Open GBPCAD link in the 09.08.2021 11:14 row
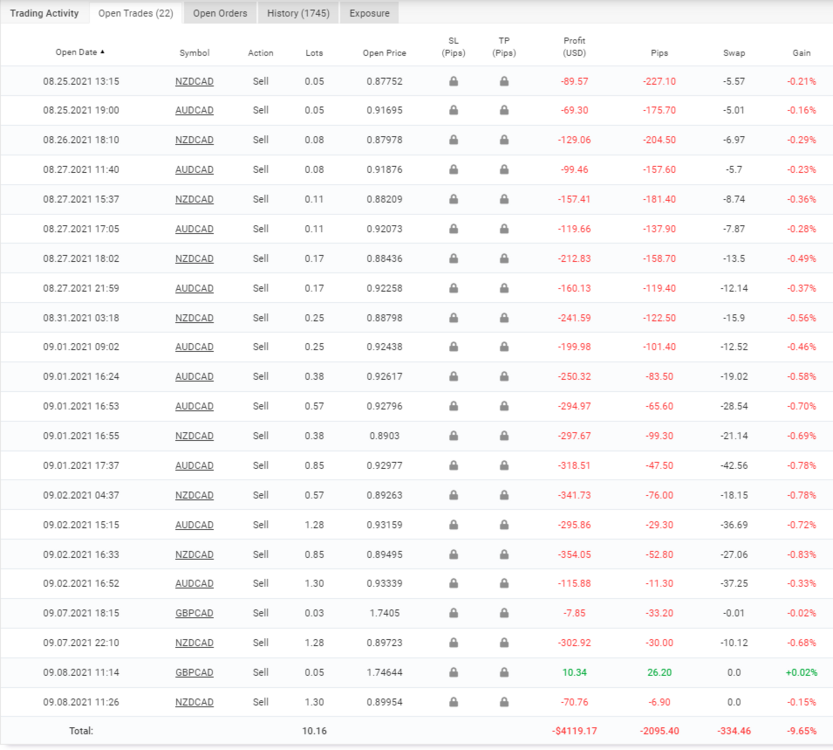The height and width of the screenshot is (750, 833). 194,673
